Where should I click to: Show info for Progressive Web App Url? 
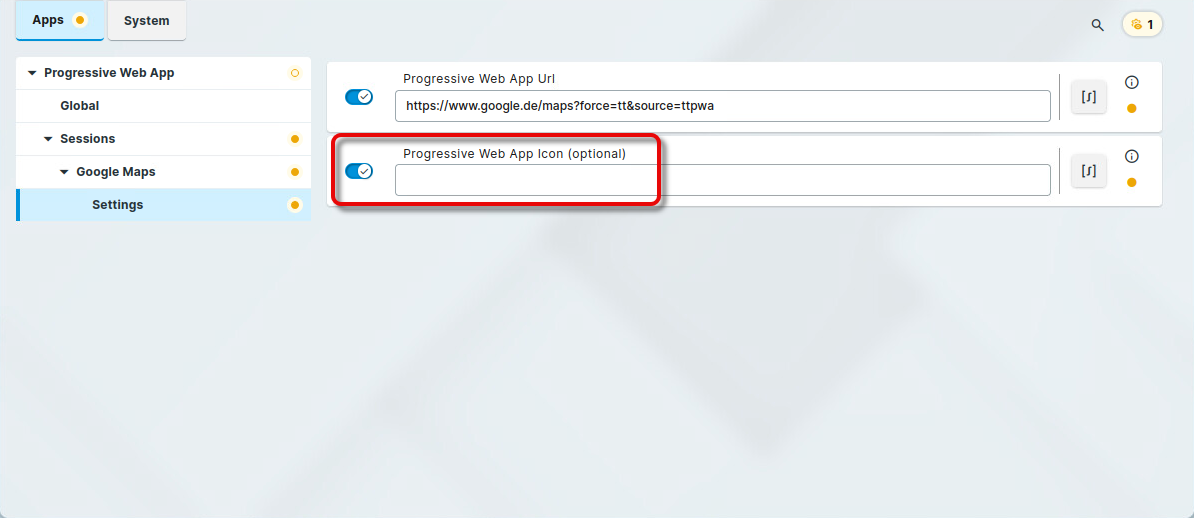pyautogui.click(x=1132, y=83)
